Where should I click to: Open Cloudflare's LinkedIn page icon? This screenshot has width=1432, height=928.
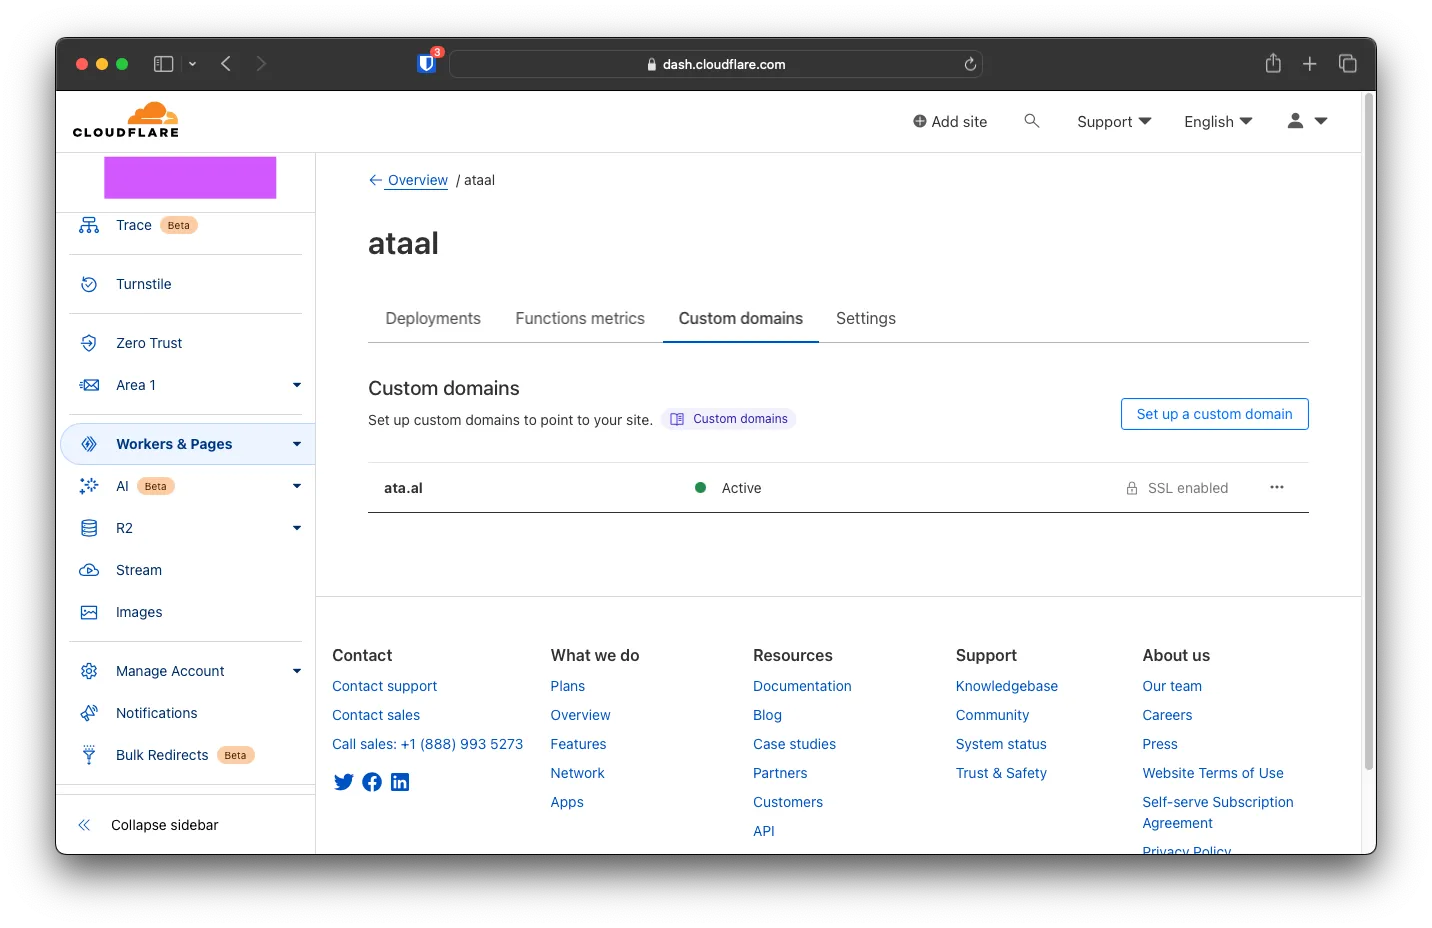400,782
